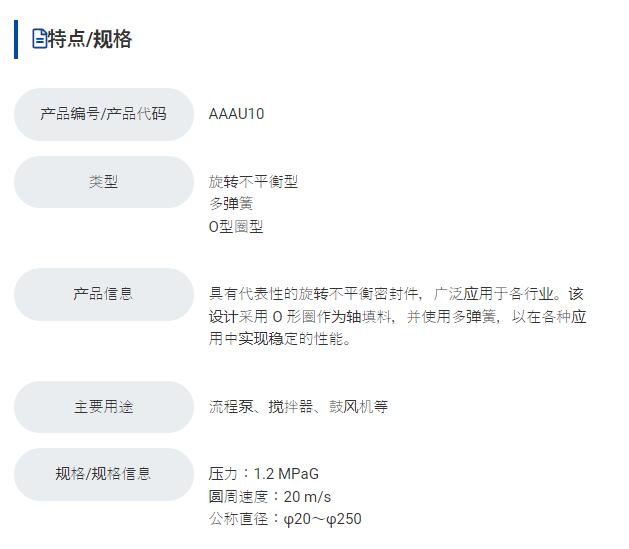Click the word 鼓风机等 in main uses
629x549 pixels.
point(358,407)
